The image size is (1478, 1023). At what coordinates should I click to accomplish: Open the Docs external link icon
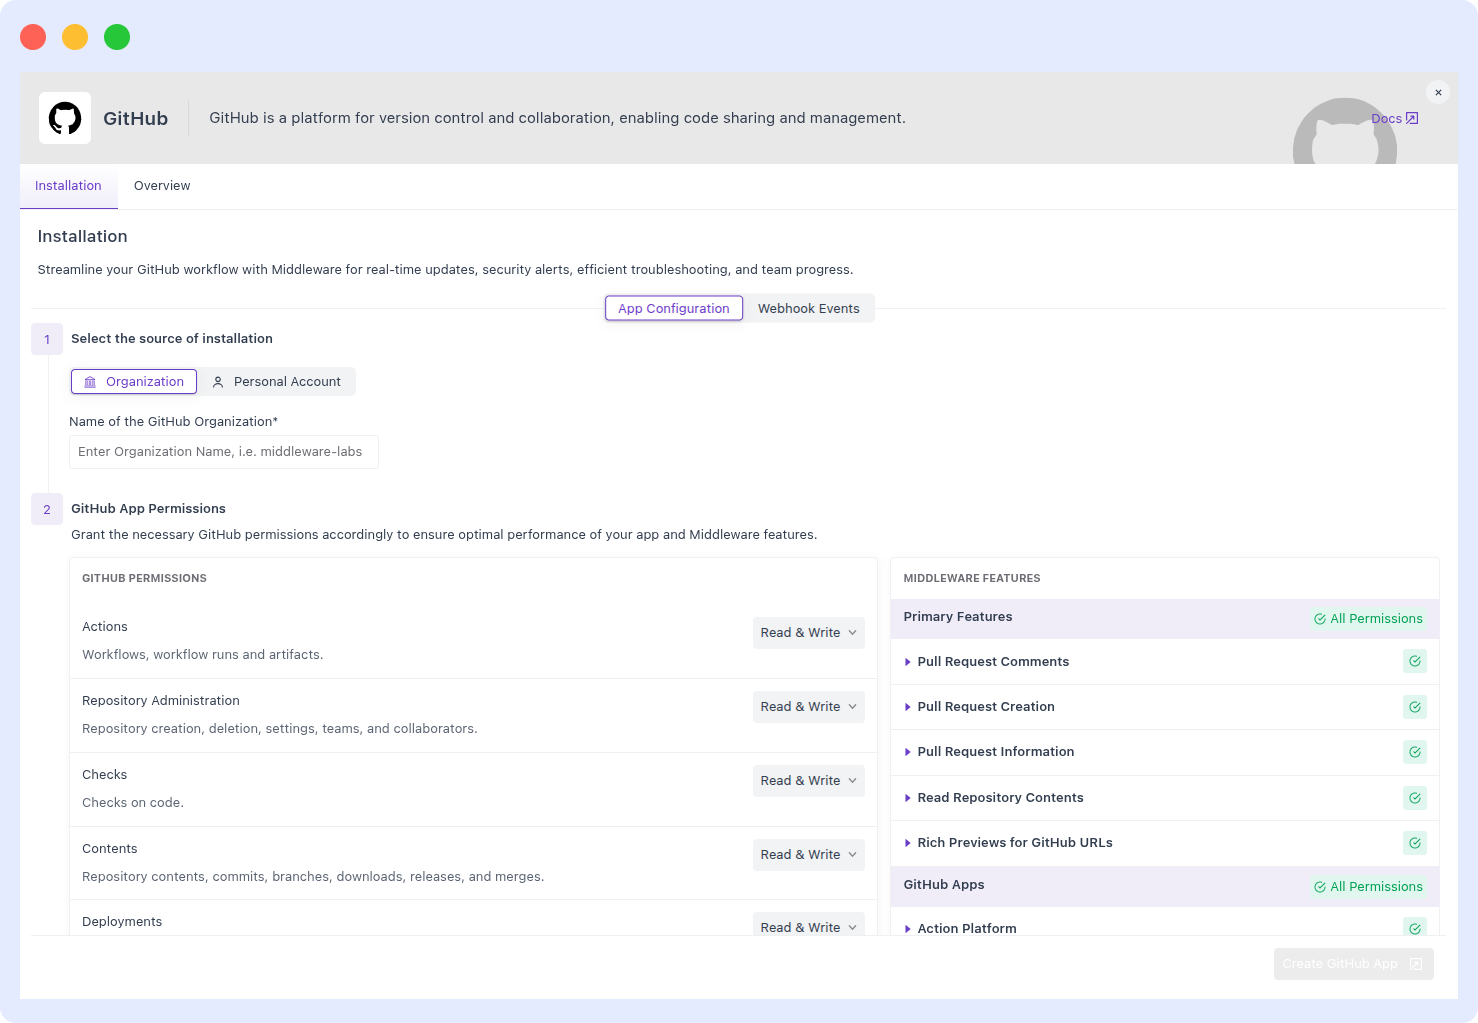[x=1411, y=118]
